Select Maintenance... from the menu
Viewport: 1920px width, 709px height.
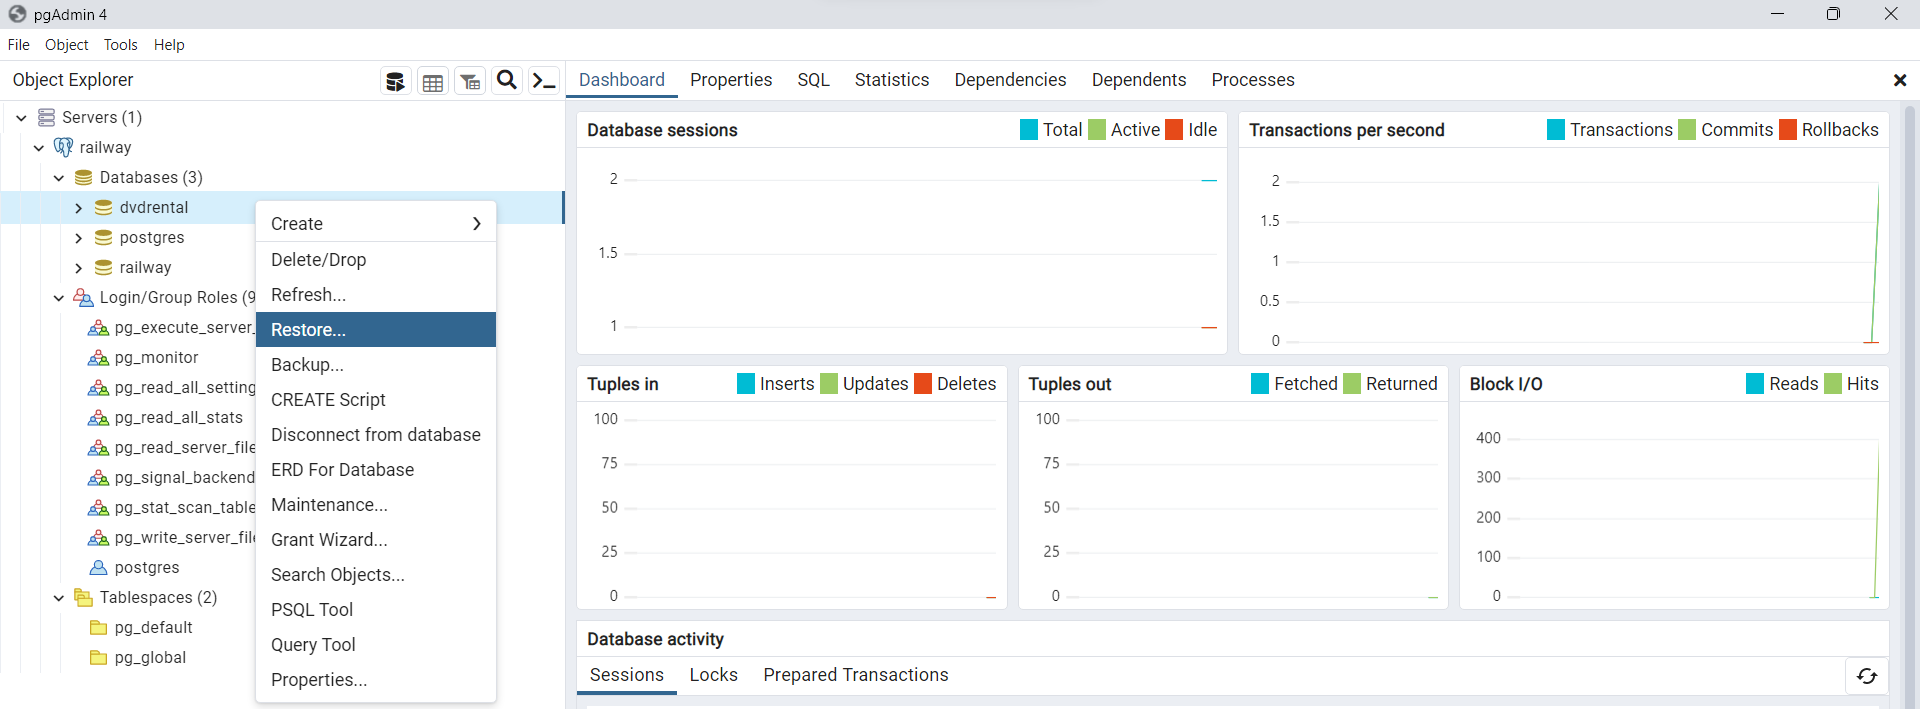[x=376, y=505]
